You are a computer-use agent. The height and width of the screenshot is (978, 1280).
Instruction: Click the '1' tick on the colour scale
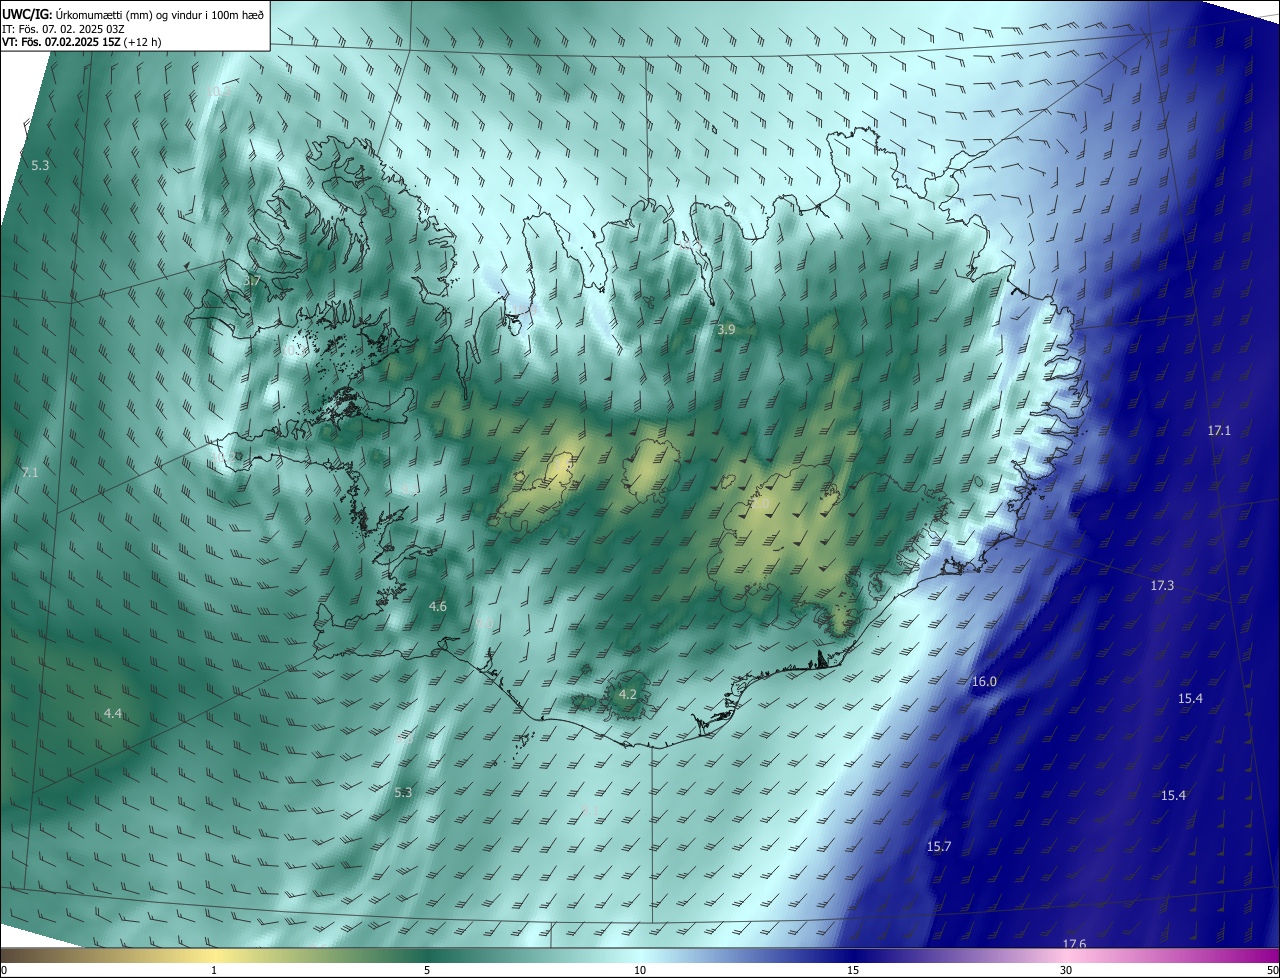214,971
